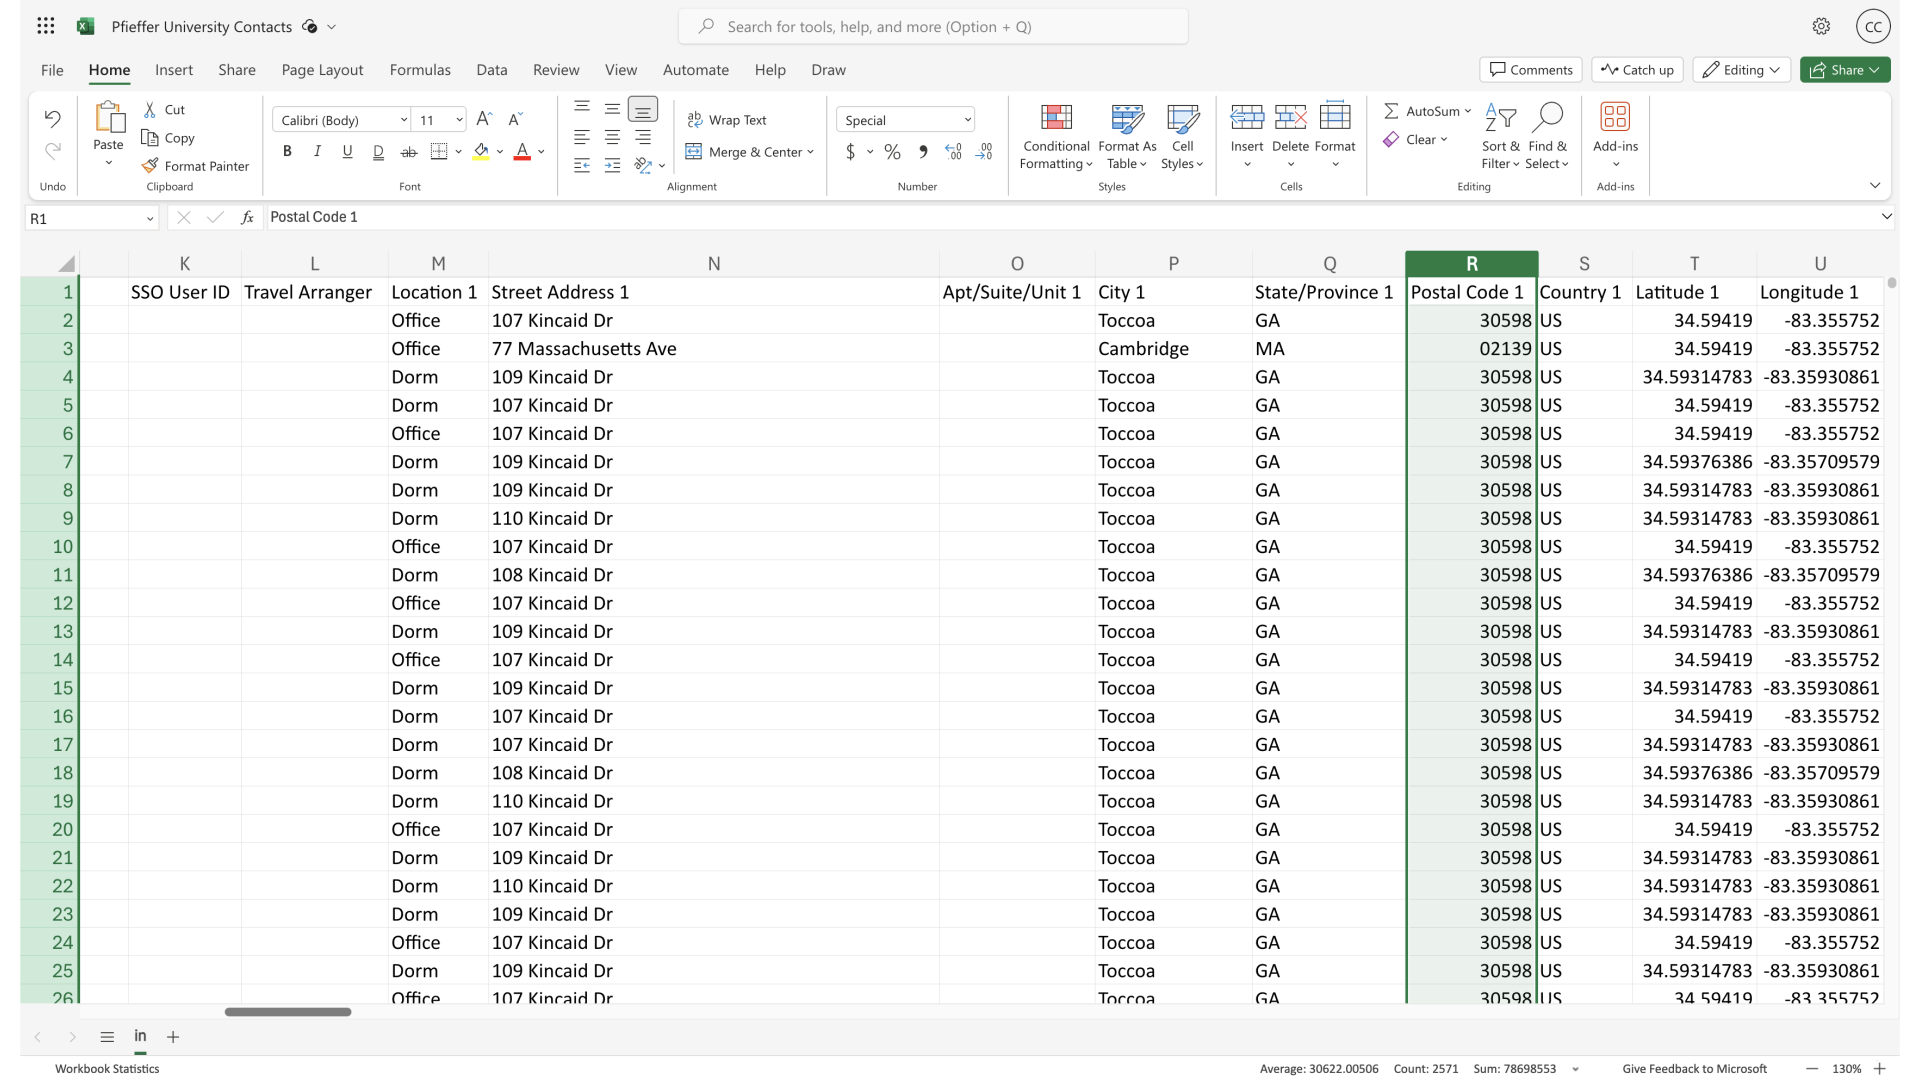Image resolution: width=1920 pixels, height=1080 pixels.
Task: Open the number format dropdown showing Special
Action: coord(905,119)
